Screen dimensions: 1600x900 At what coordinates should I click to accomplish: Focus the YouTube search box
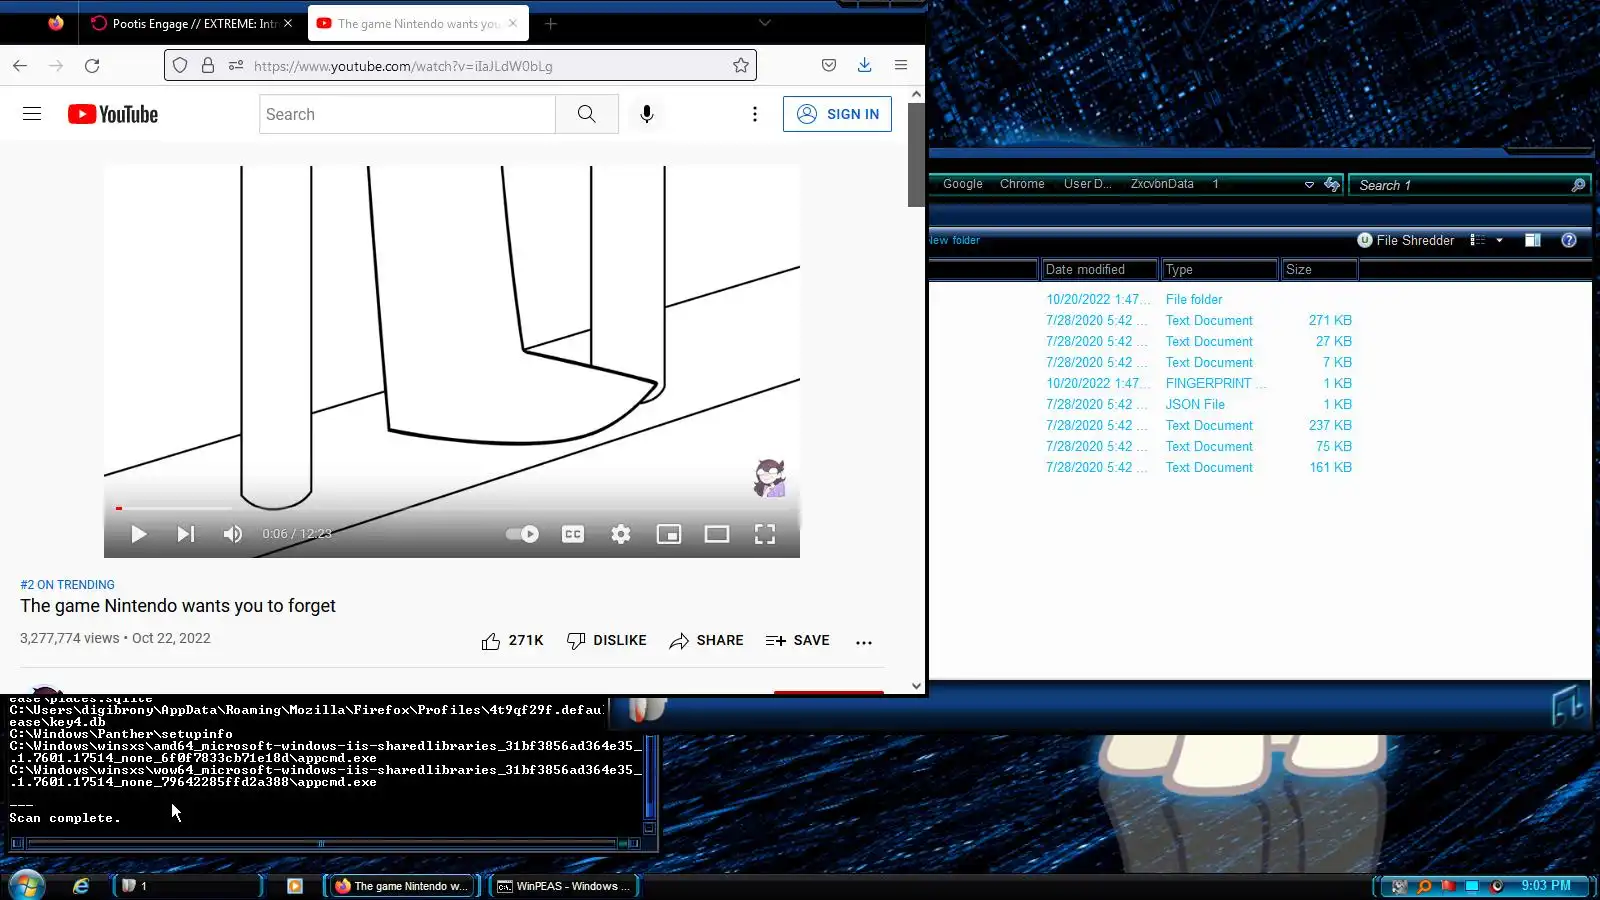(x=407, y=114)
